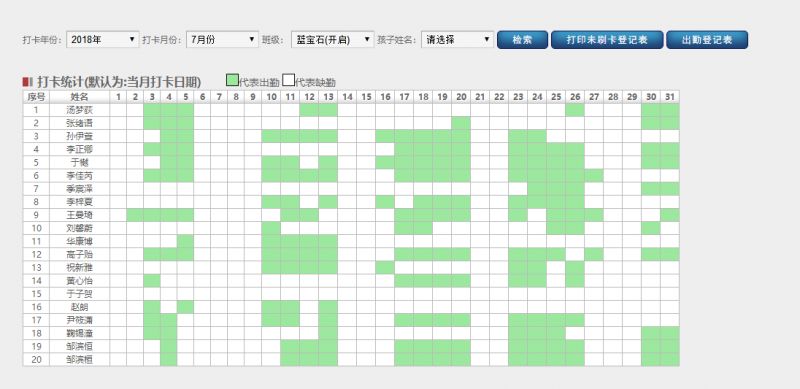The width and height of the screenshot is (800, 389).
Task: Click the red marker icon beside 打卡统计
Action: pyautogui.click(x=27, y=82)
